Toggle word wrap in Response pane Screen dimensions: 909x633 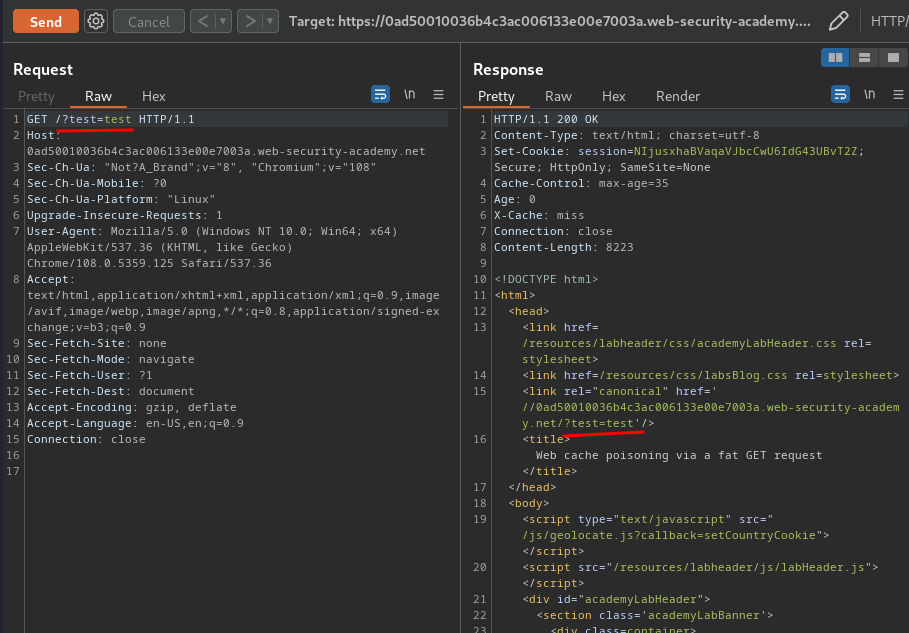(840, 94)
